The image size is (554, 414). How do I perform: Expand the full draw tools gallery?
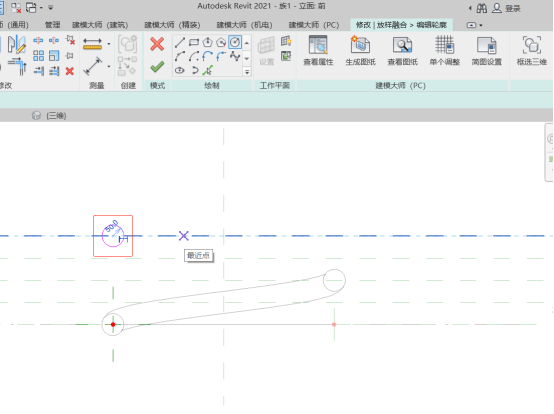pos(247,72)
